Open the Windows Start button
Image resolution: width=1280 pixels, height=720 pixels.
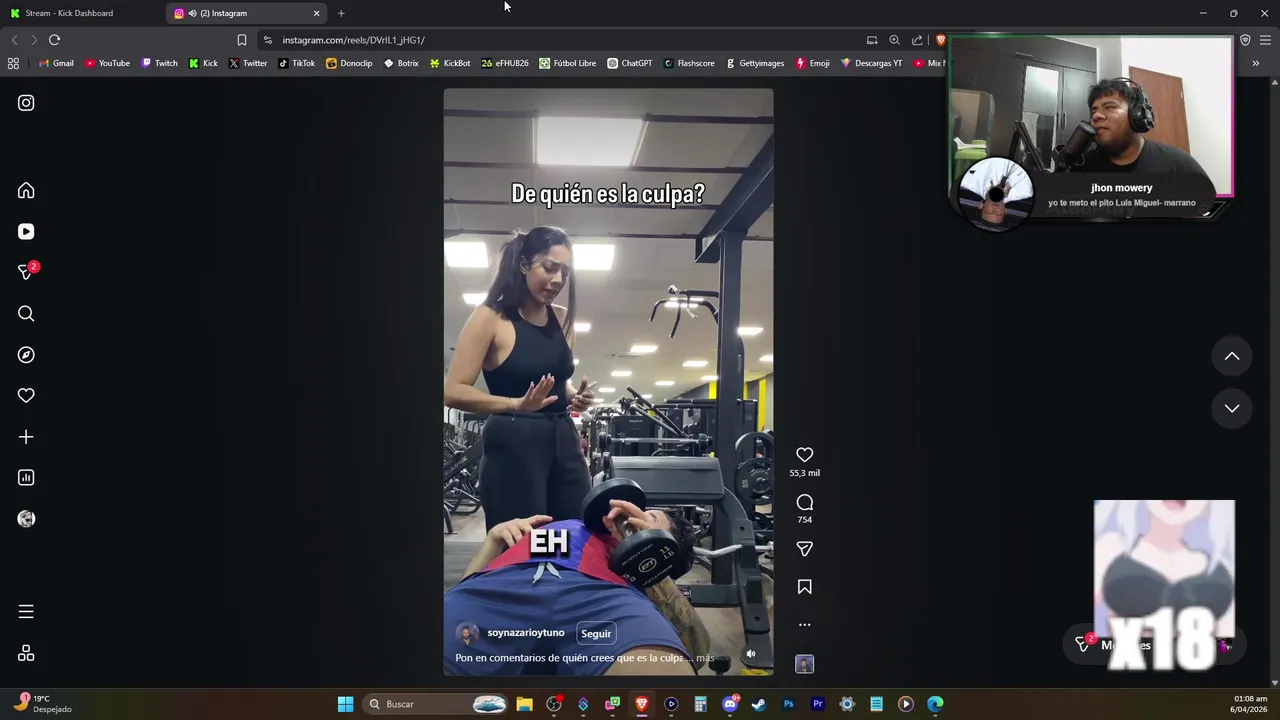345,704
